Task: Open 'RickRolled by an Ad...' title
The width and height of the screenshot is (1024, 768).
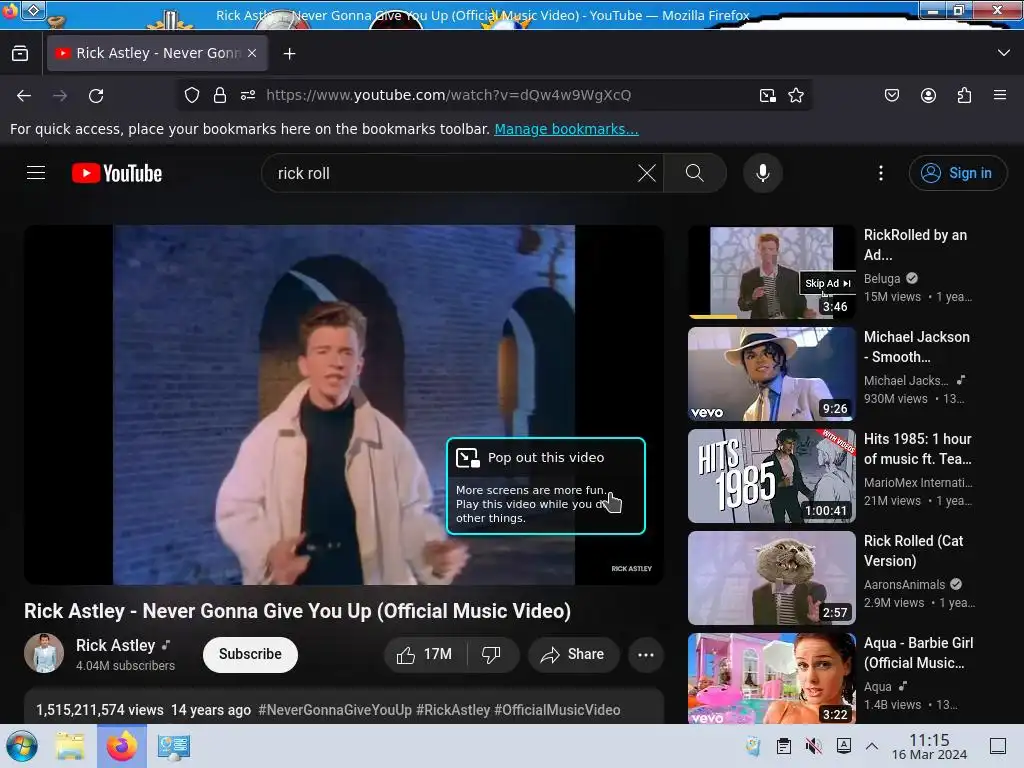Action: (915, 245)
